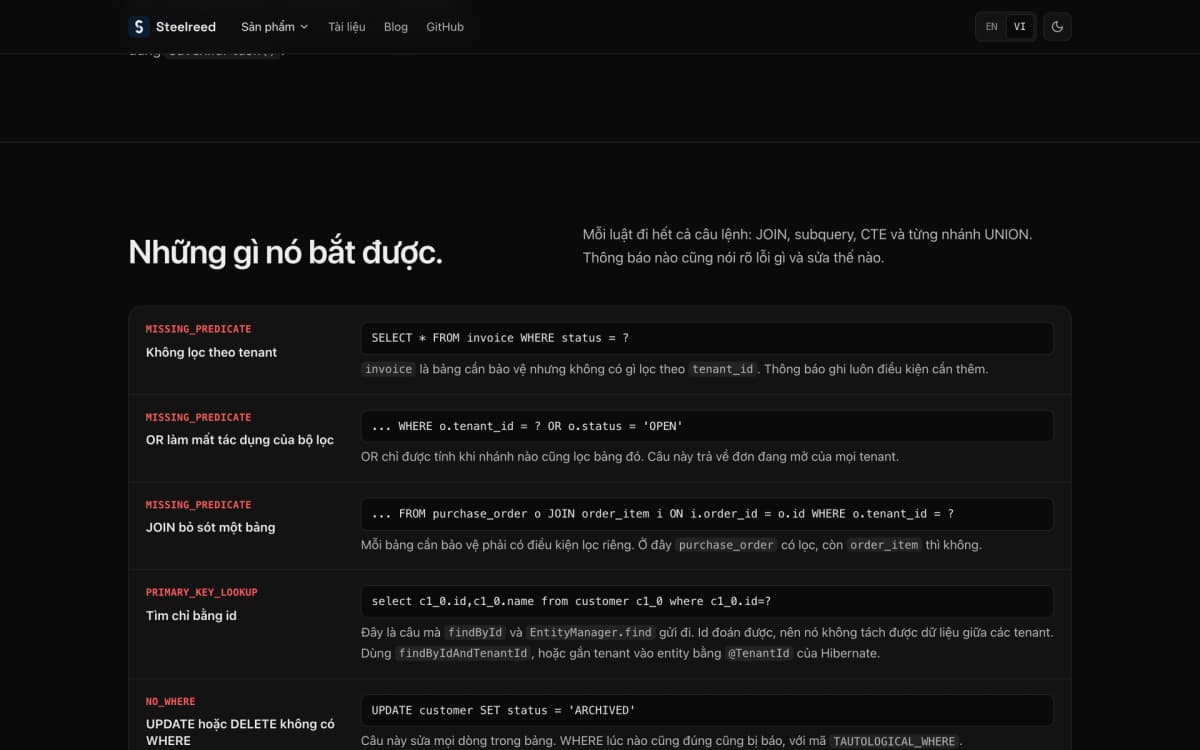Viewport: 1200px width, 750px height.
Task: Click heading Những gì nó bắt được
Action: [x=286, y=252]
